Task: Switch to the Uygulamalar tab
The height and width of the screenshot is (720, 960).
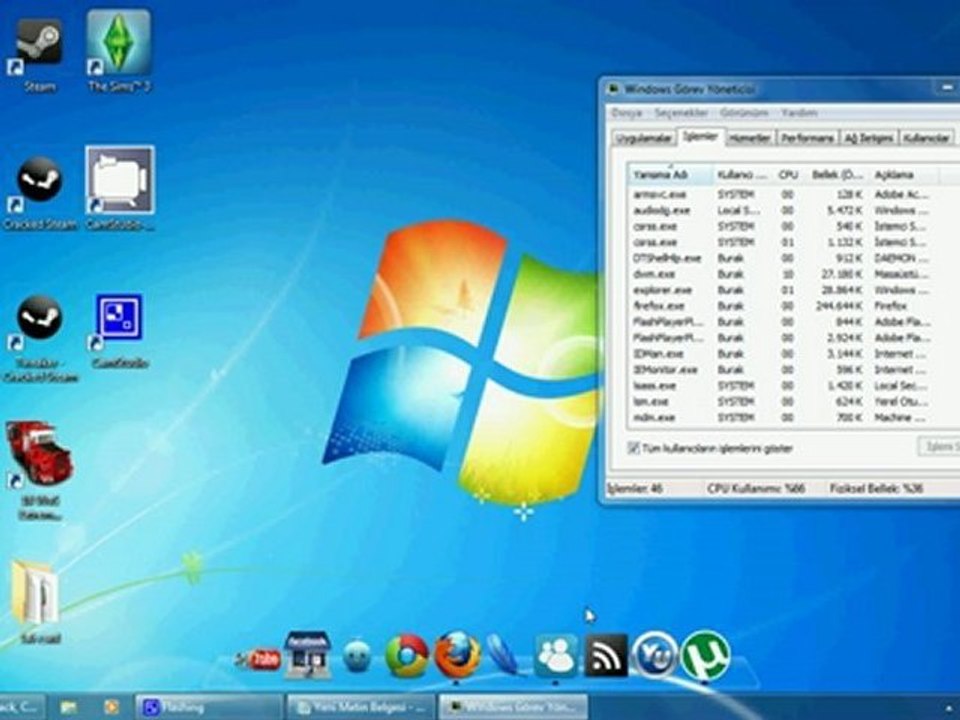Action: click(643, 138)
